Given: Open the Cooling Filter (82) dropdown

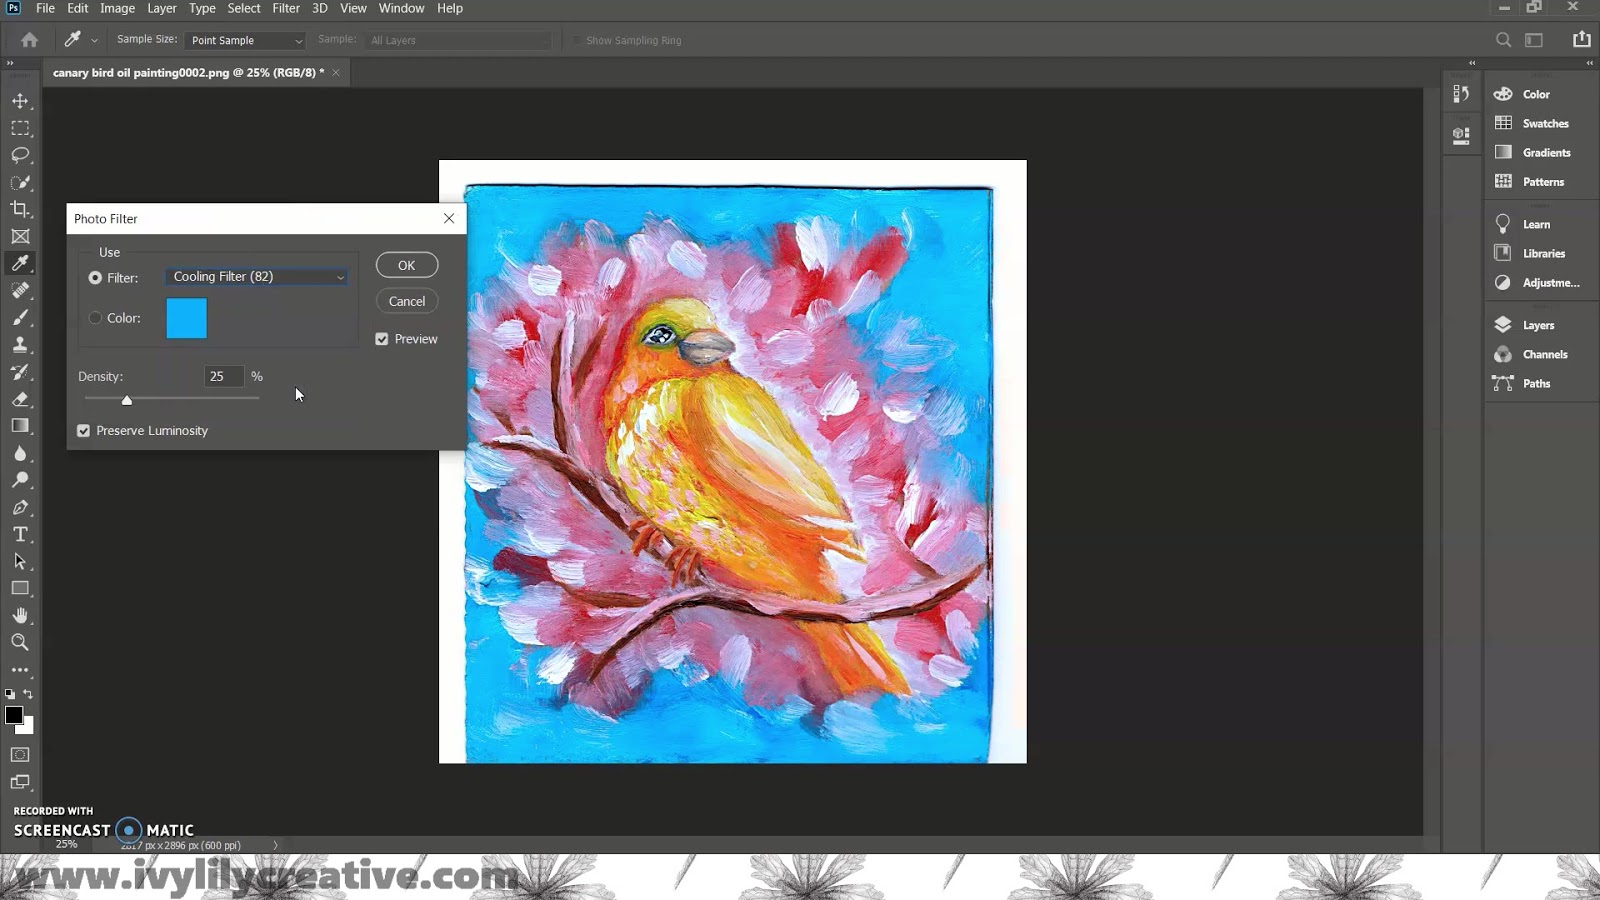Looking at the screenshot, I should tap(257, 277).
